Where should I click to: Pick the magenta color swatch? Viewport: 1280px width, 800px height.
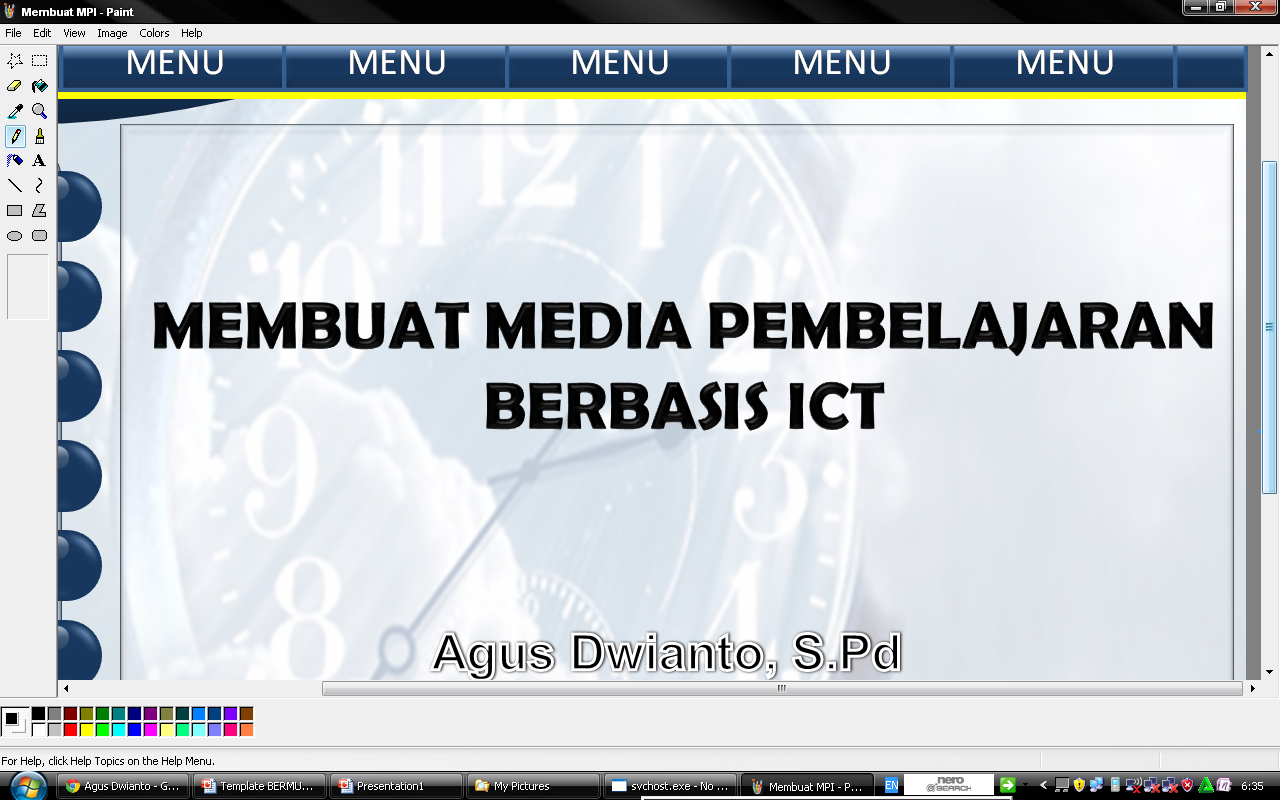150,730
